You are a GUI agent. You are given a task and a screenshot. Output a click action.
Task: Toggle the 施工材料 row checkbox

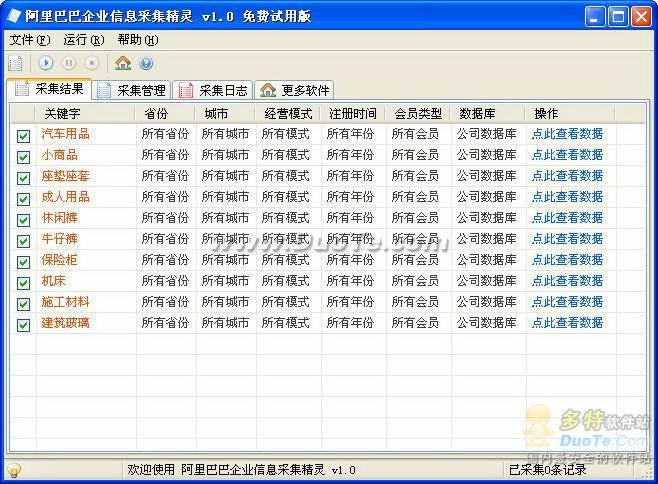click(x=24, y=304)
